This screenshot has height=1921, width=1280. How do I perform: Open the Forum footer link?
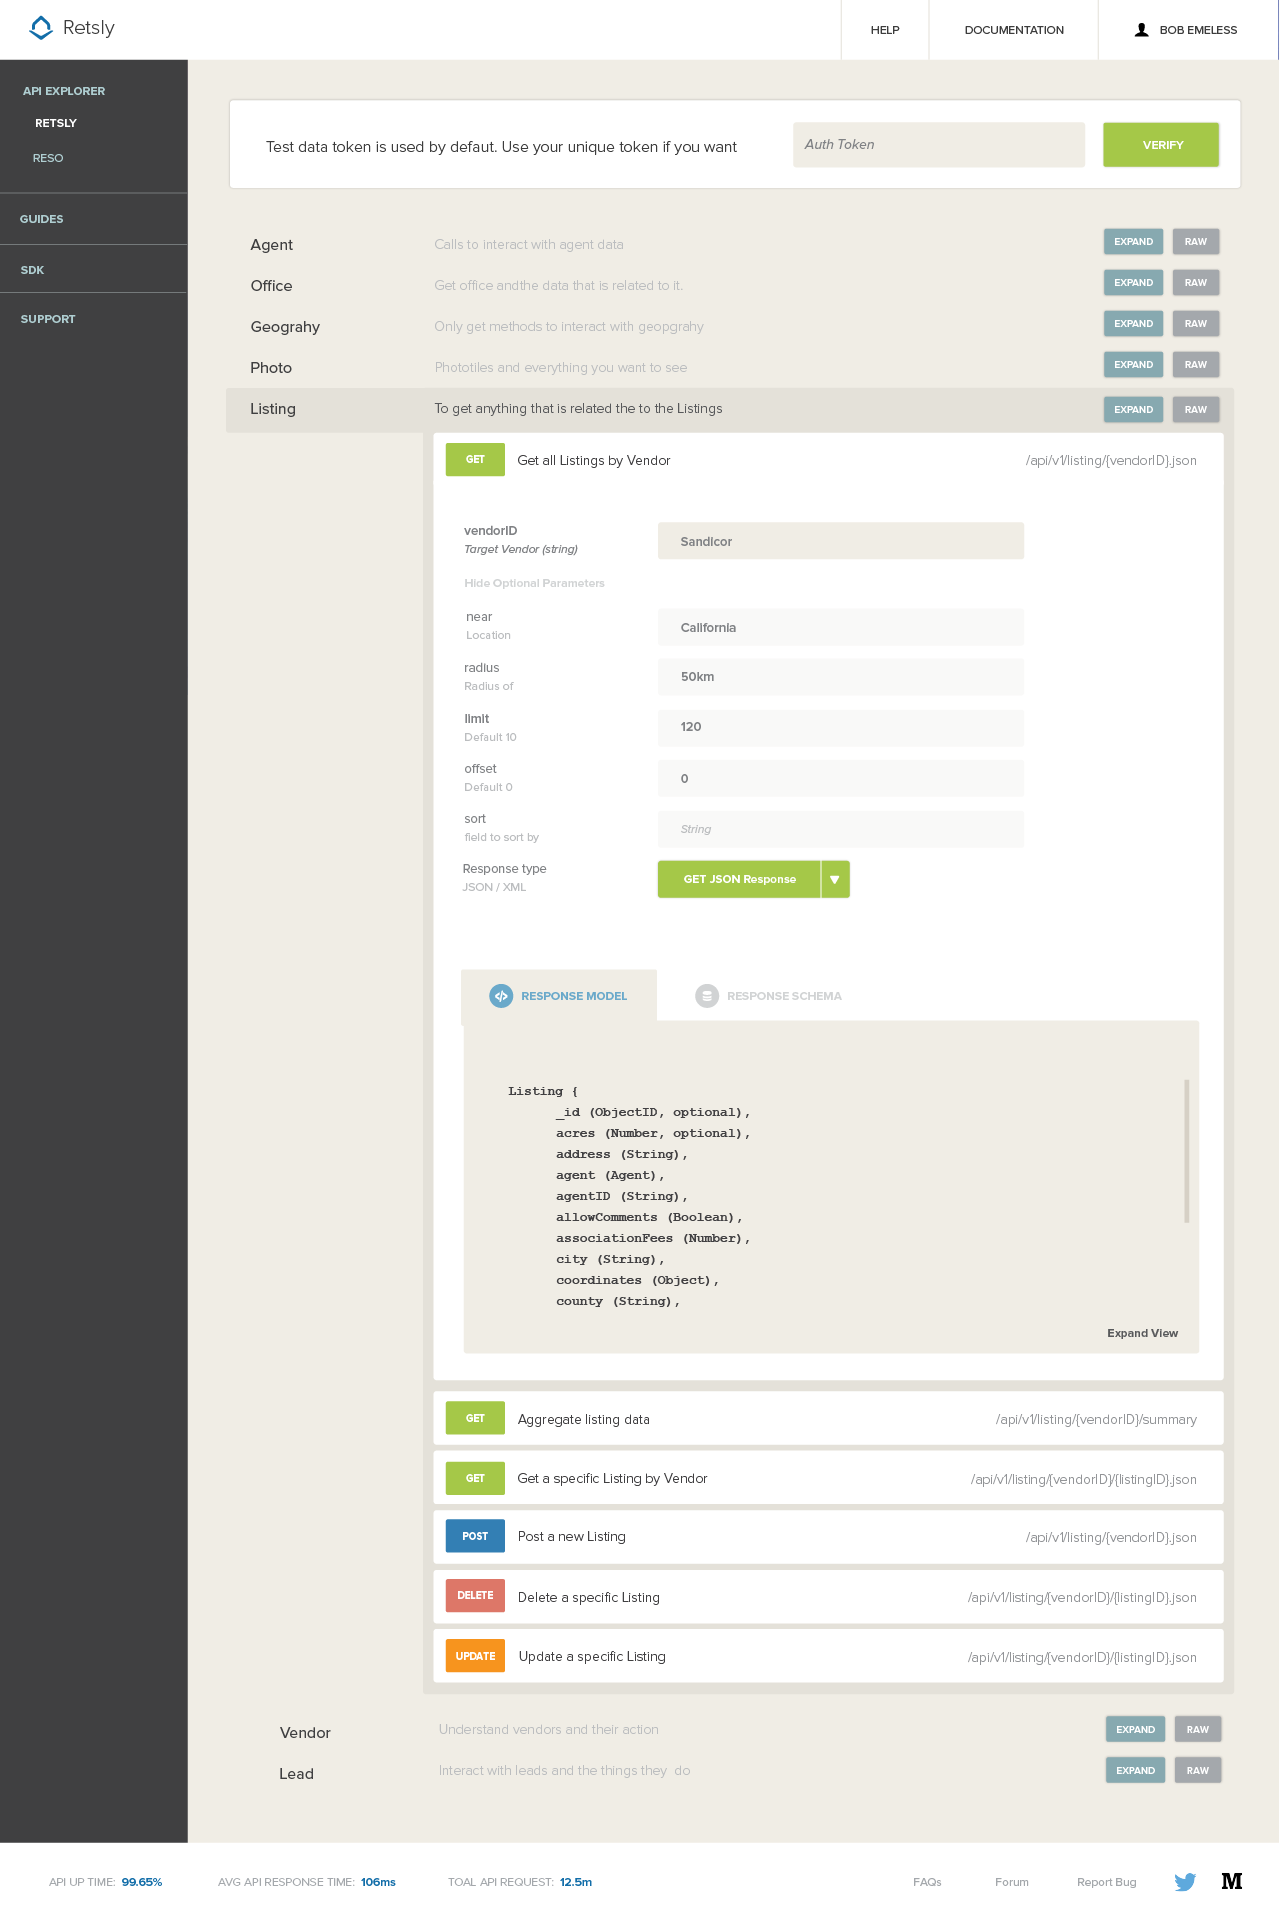pyautogui.click(x=1012, y=1882)
